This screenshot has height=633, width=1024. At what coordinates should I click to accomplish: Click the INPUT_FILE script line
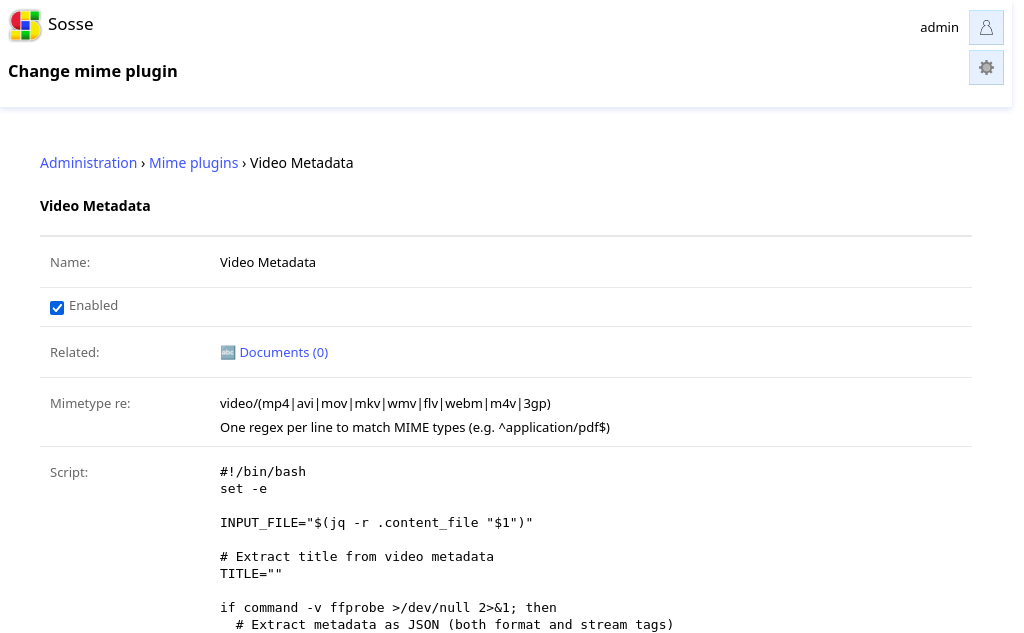tap(376, 523)
